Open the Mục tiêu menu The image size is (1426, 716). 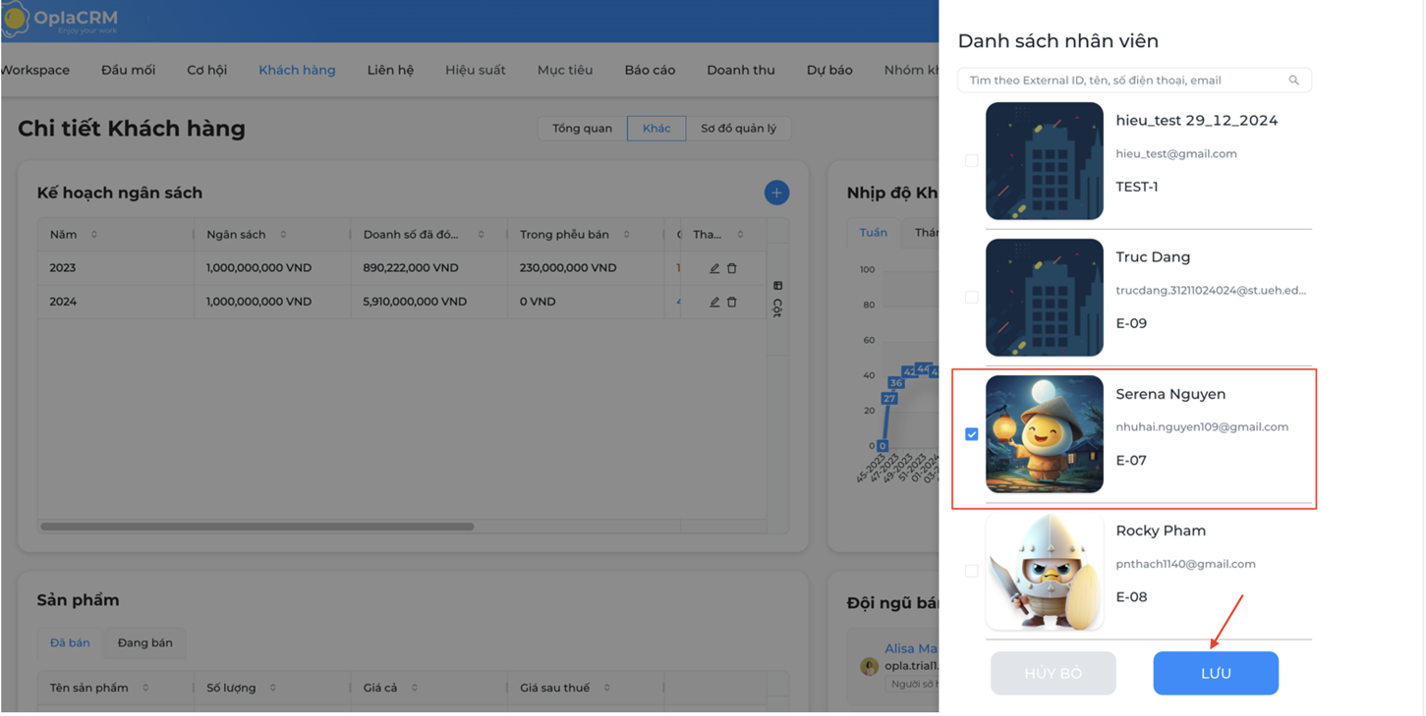click(565, 70)
